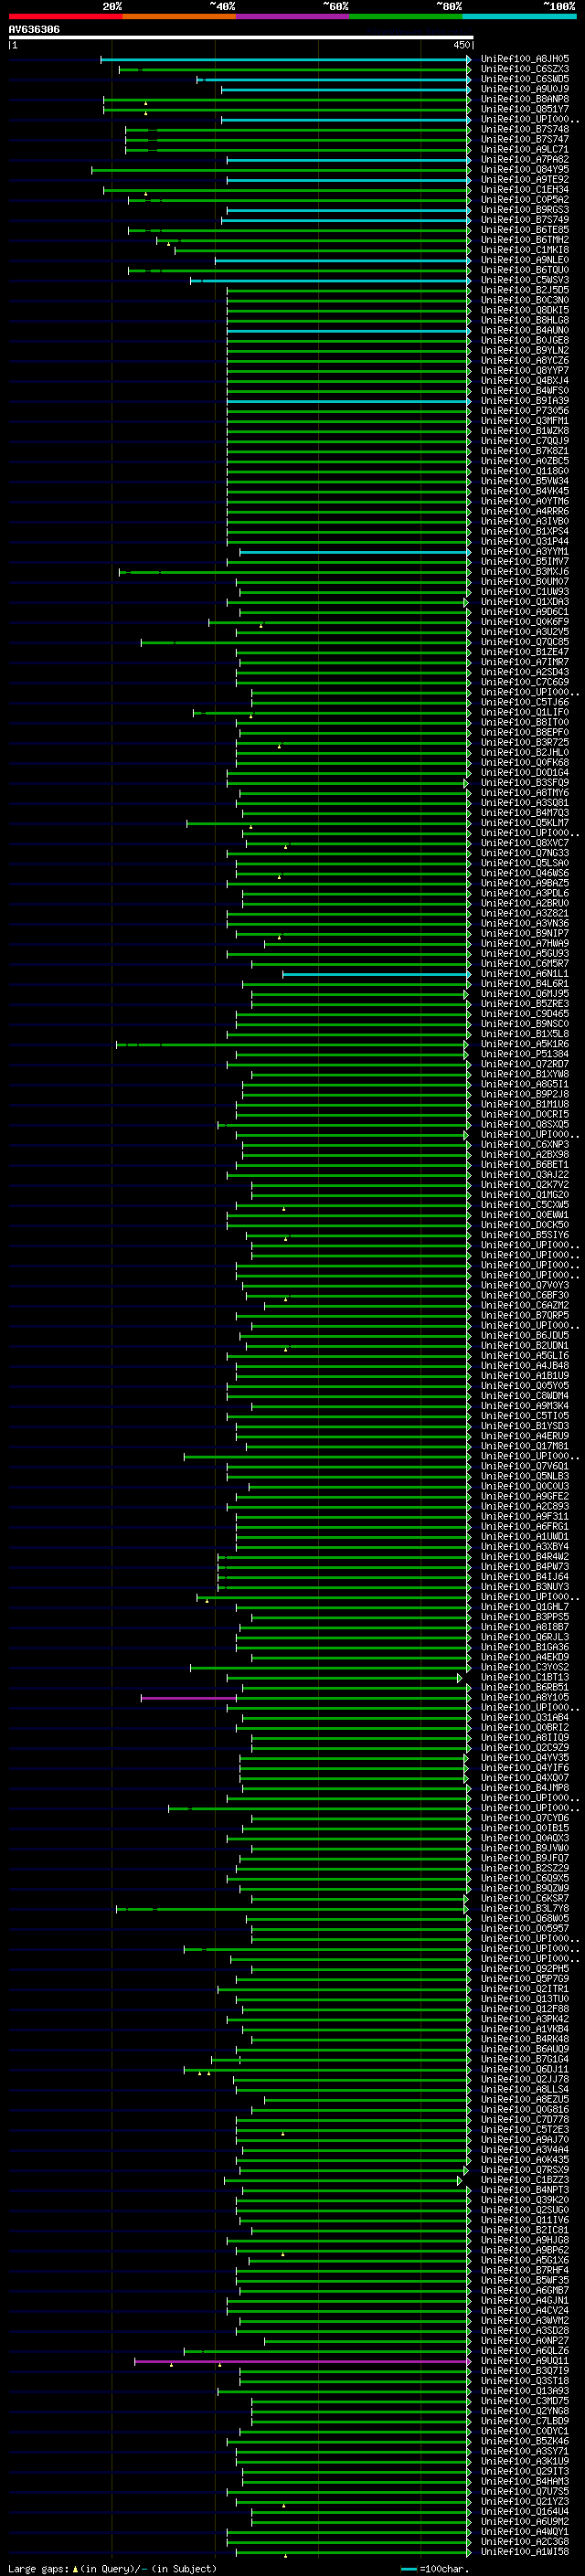
Task: Select label UniRef100_Q4YV35
Action: 525,1758
